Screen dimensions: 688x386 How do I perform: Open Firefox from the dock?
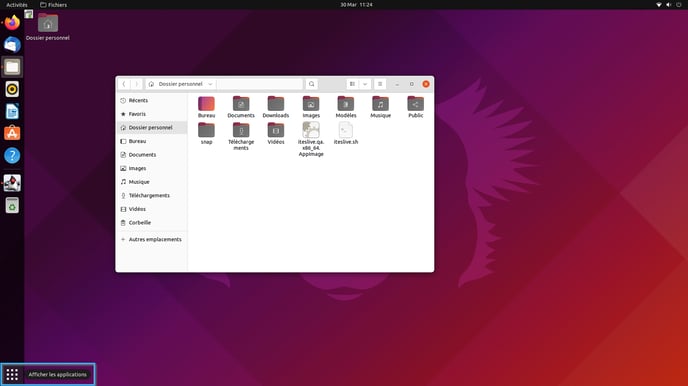(x=12, y=22)
